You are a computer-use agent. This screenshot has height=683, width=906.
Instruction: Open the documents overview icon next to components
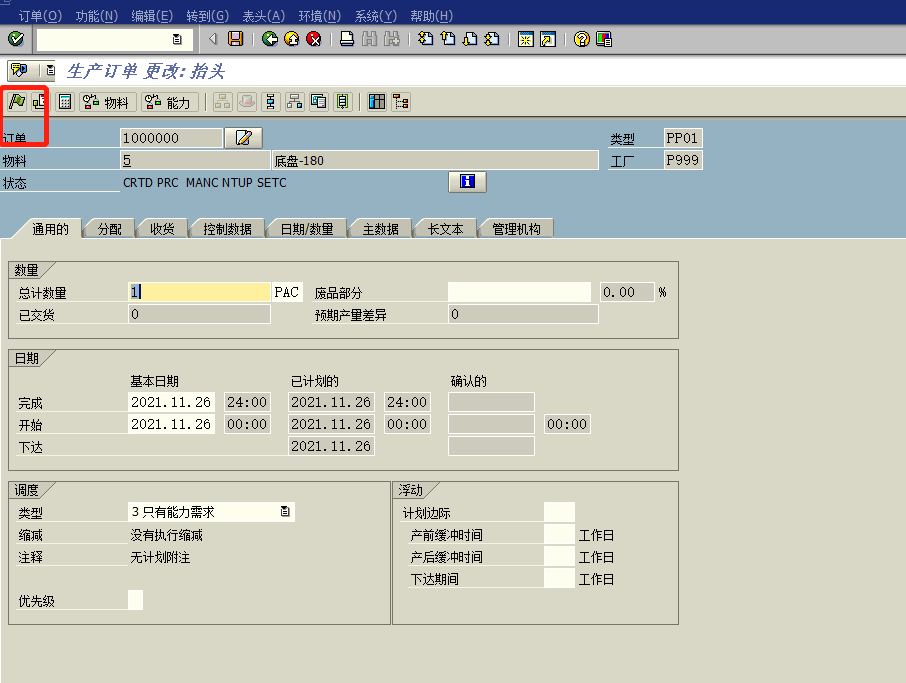pyautogui.click(x=319, y=102)
